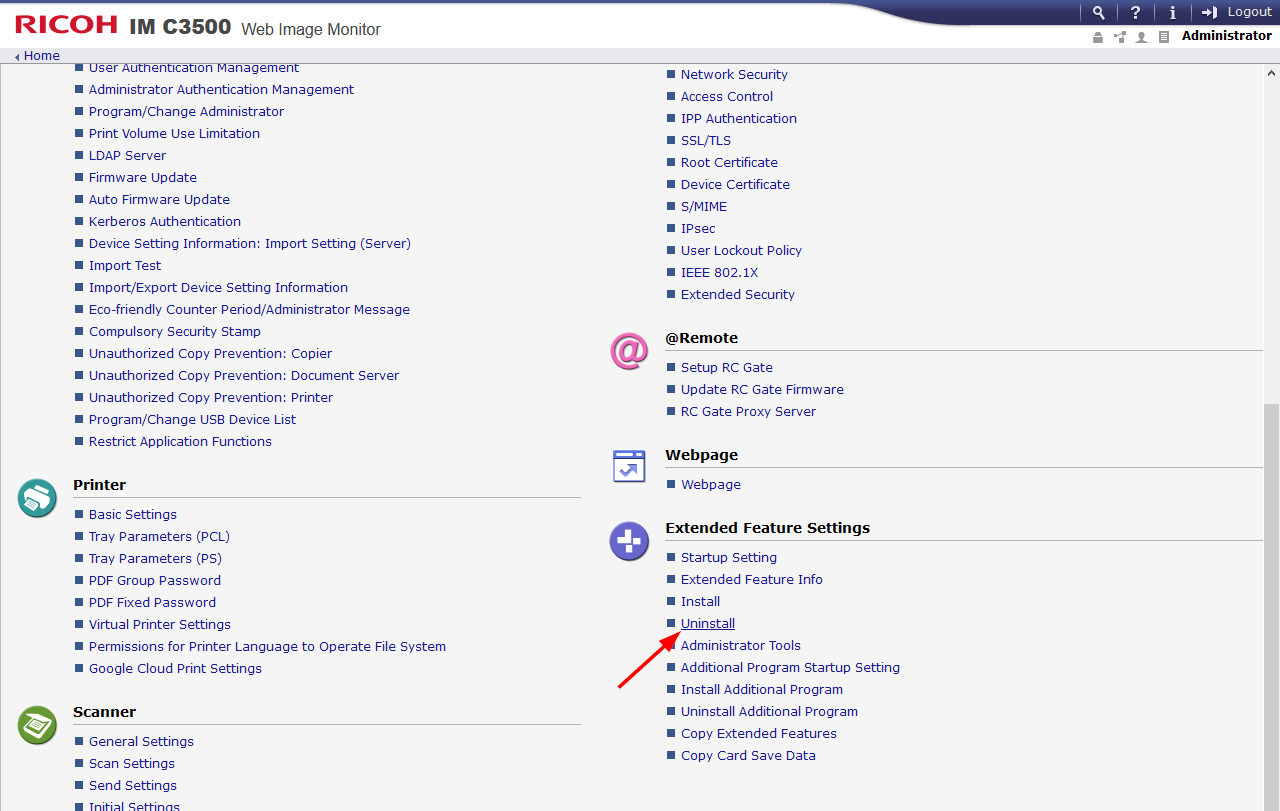Open Restrict Application Functions link
Viewport: 1280px width, 811px height.
tap(180, 442)
